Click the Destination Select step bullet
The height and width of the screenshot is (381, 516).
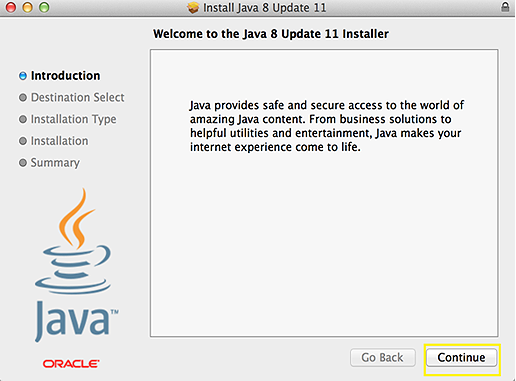pyautogui.click(x=23, y=97)
